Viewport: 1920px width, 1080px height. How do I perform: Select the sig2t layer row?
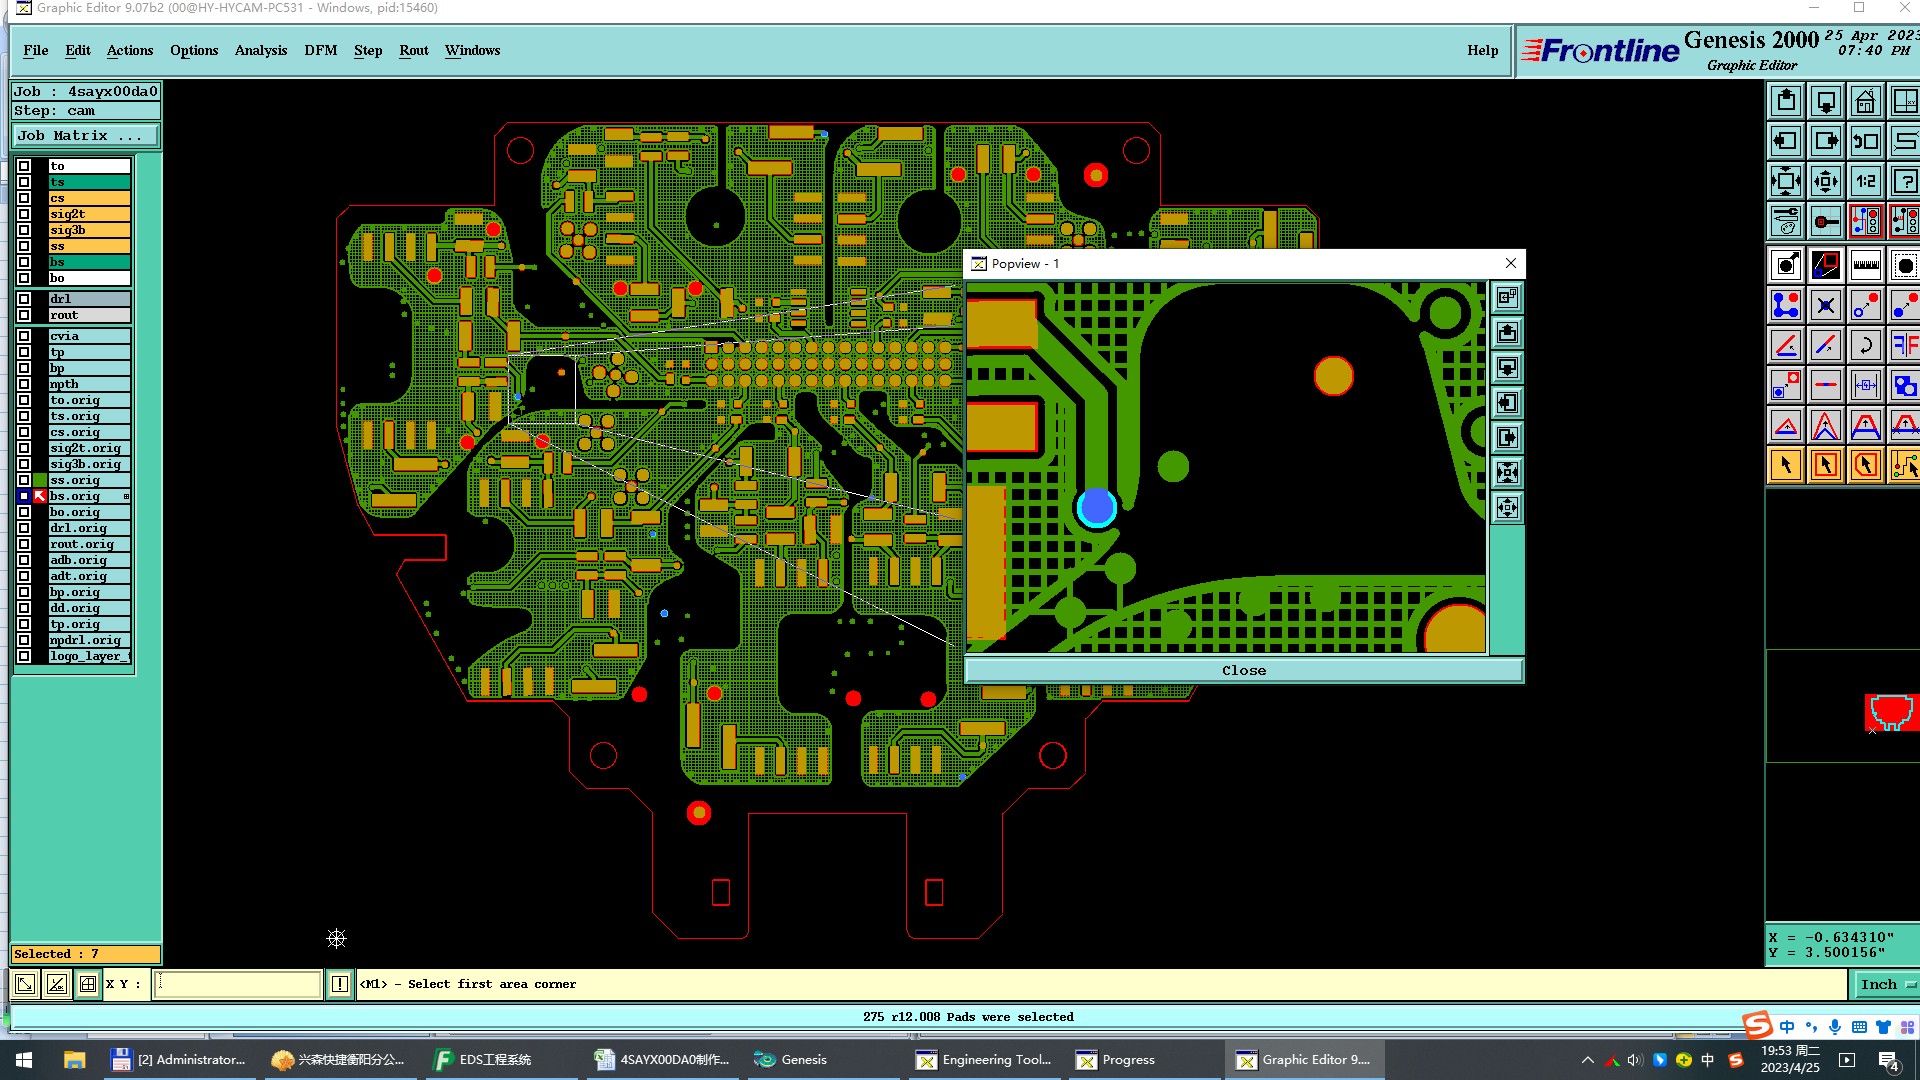tap(89, 214)
